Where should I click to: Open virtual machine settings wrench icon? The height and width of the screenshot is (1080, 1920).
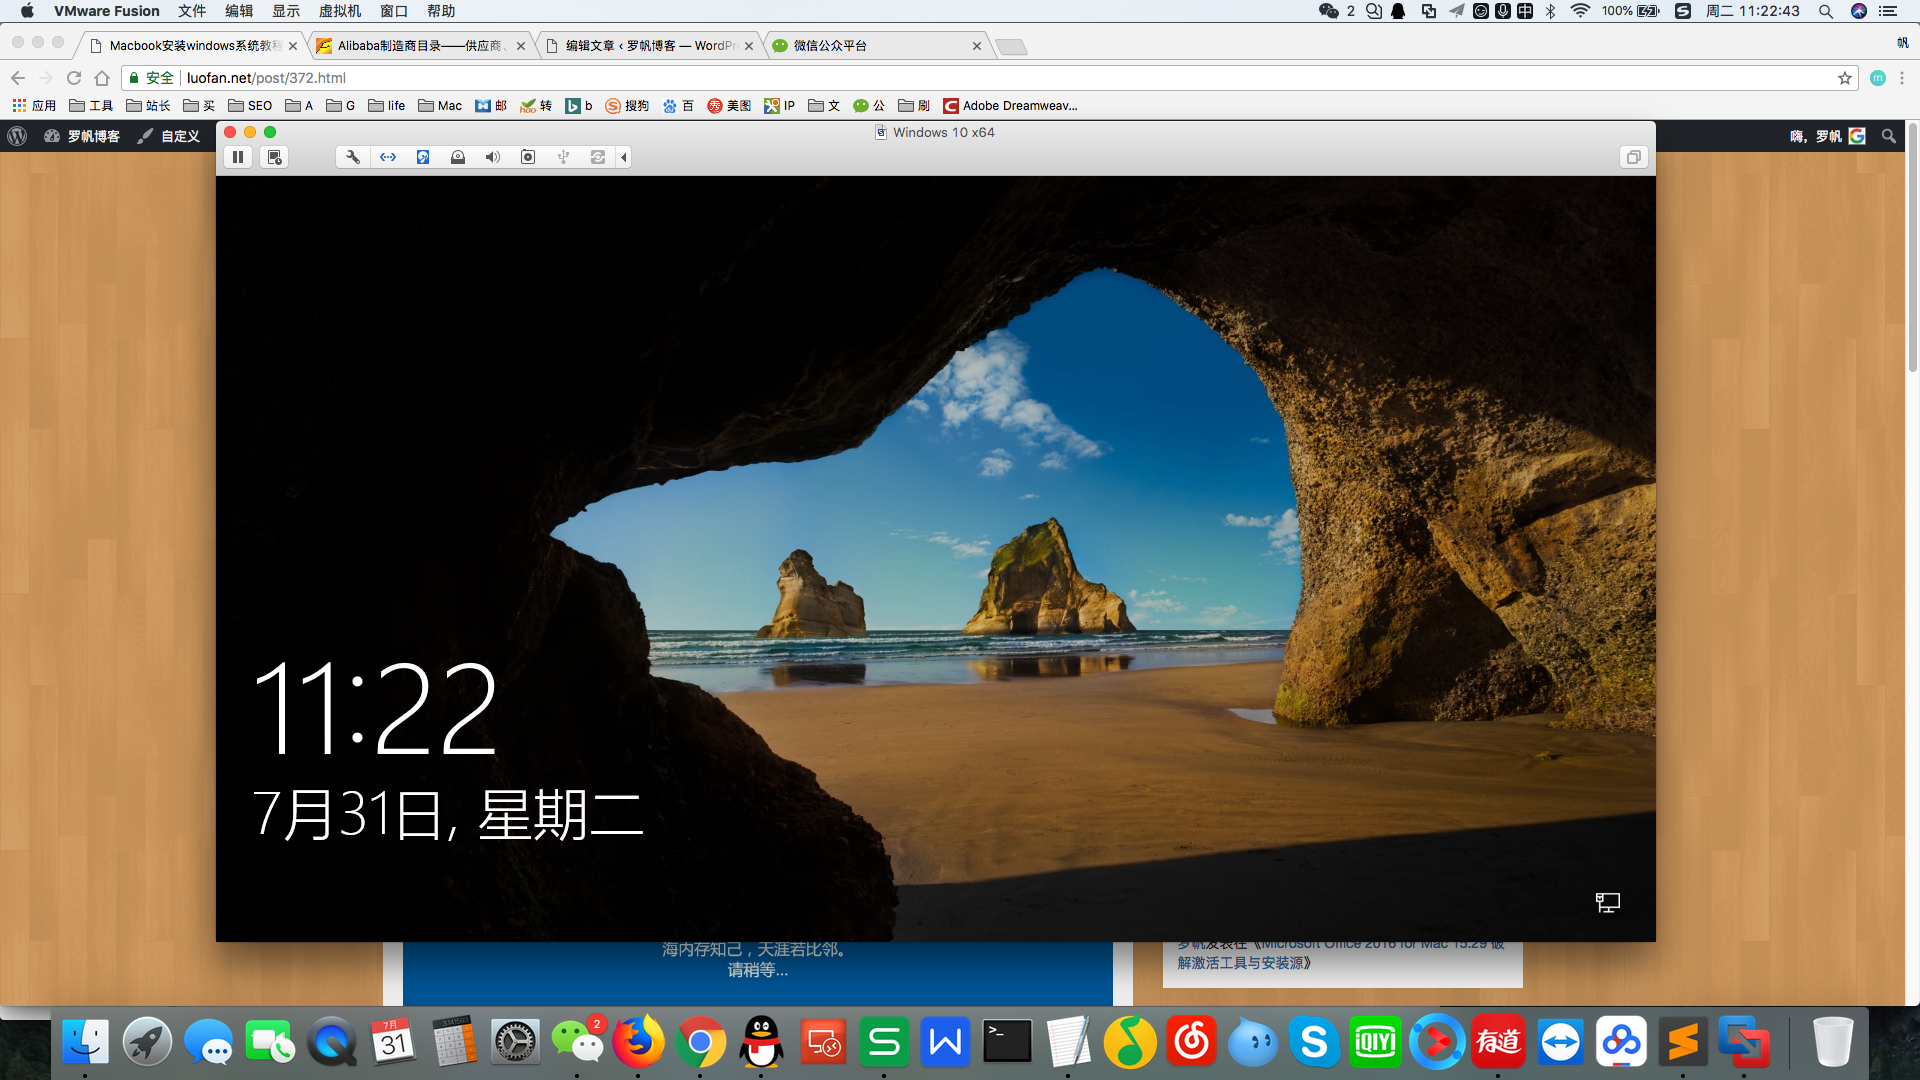coord(353,157)
